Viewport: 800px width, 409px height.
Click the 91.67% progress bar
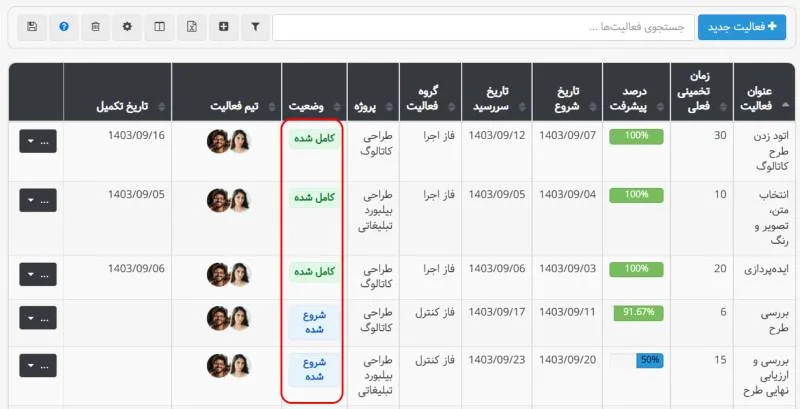coord(638,313)
